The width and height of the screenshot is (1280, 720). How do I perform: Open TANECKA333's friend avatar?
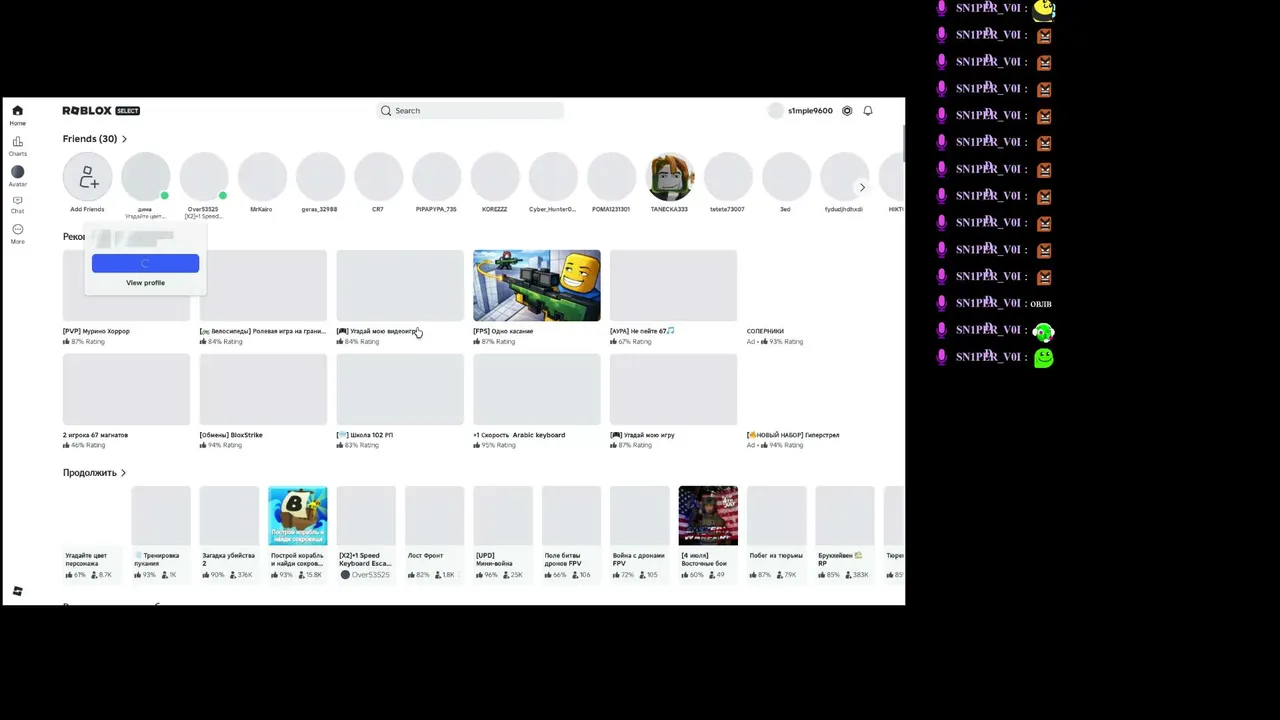(670, 178)
